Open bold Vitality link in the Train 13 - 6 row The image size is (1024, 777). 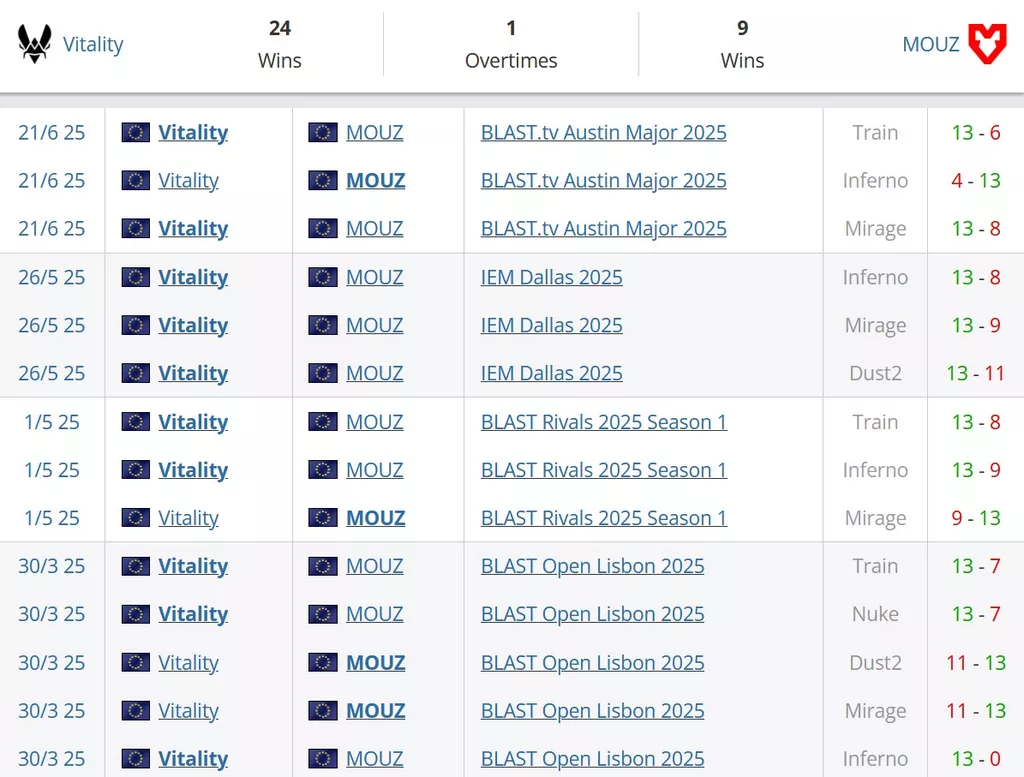pyautogui.click(x=193, y=133)
